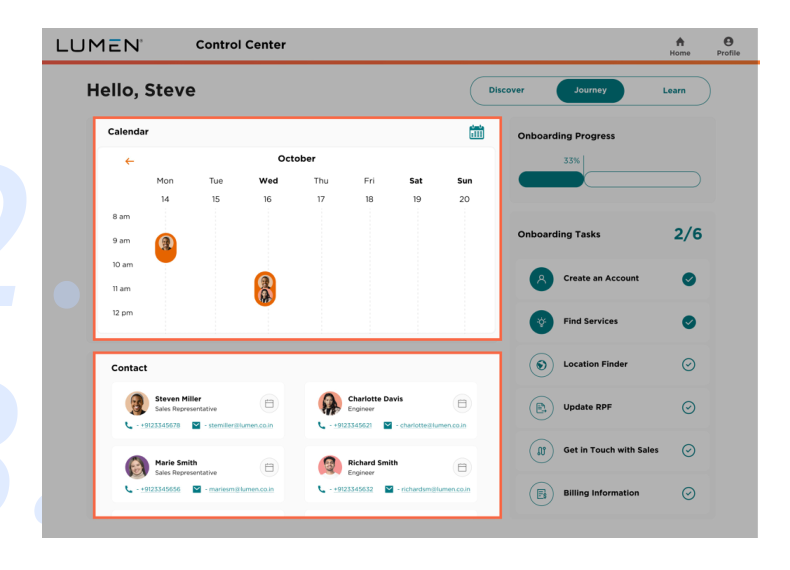The width and height of the screenshot is (790, 570).
Task: Email charlotte@lumen.co.in
Action: click(433, 425)
